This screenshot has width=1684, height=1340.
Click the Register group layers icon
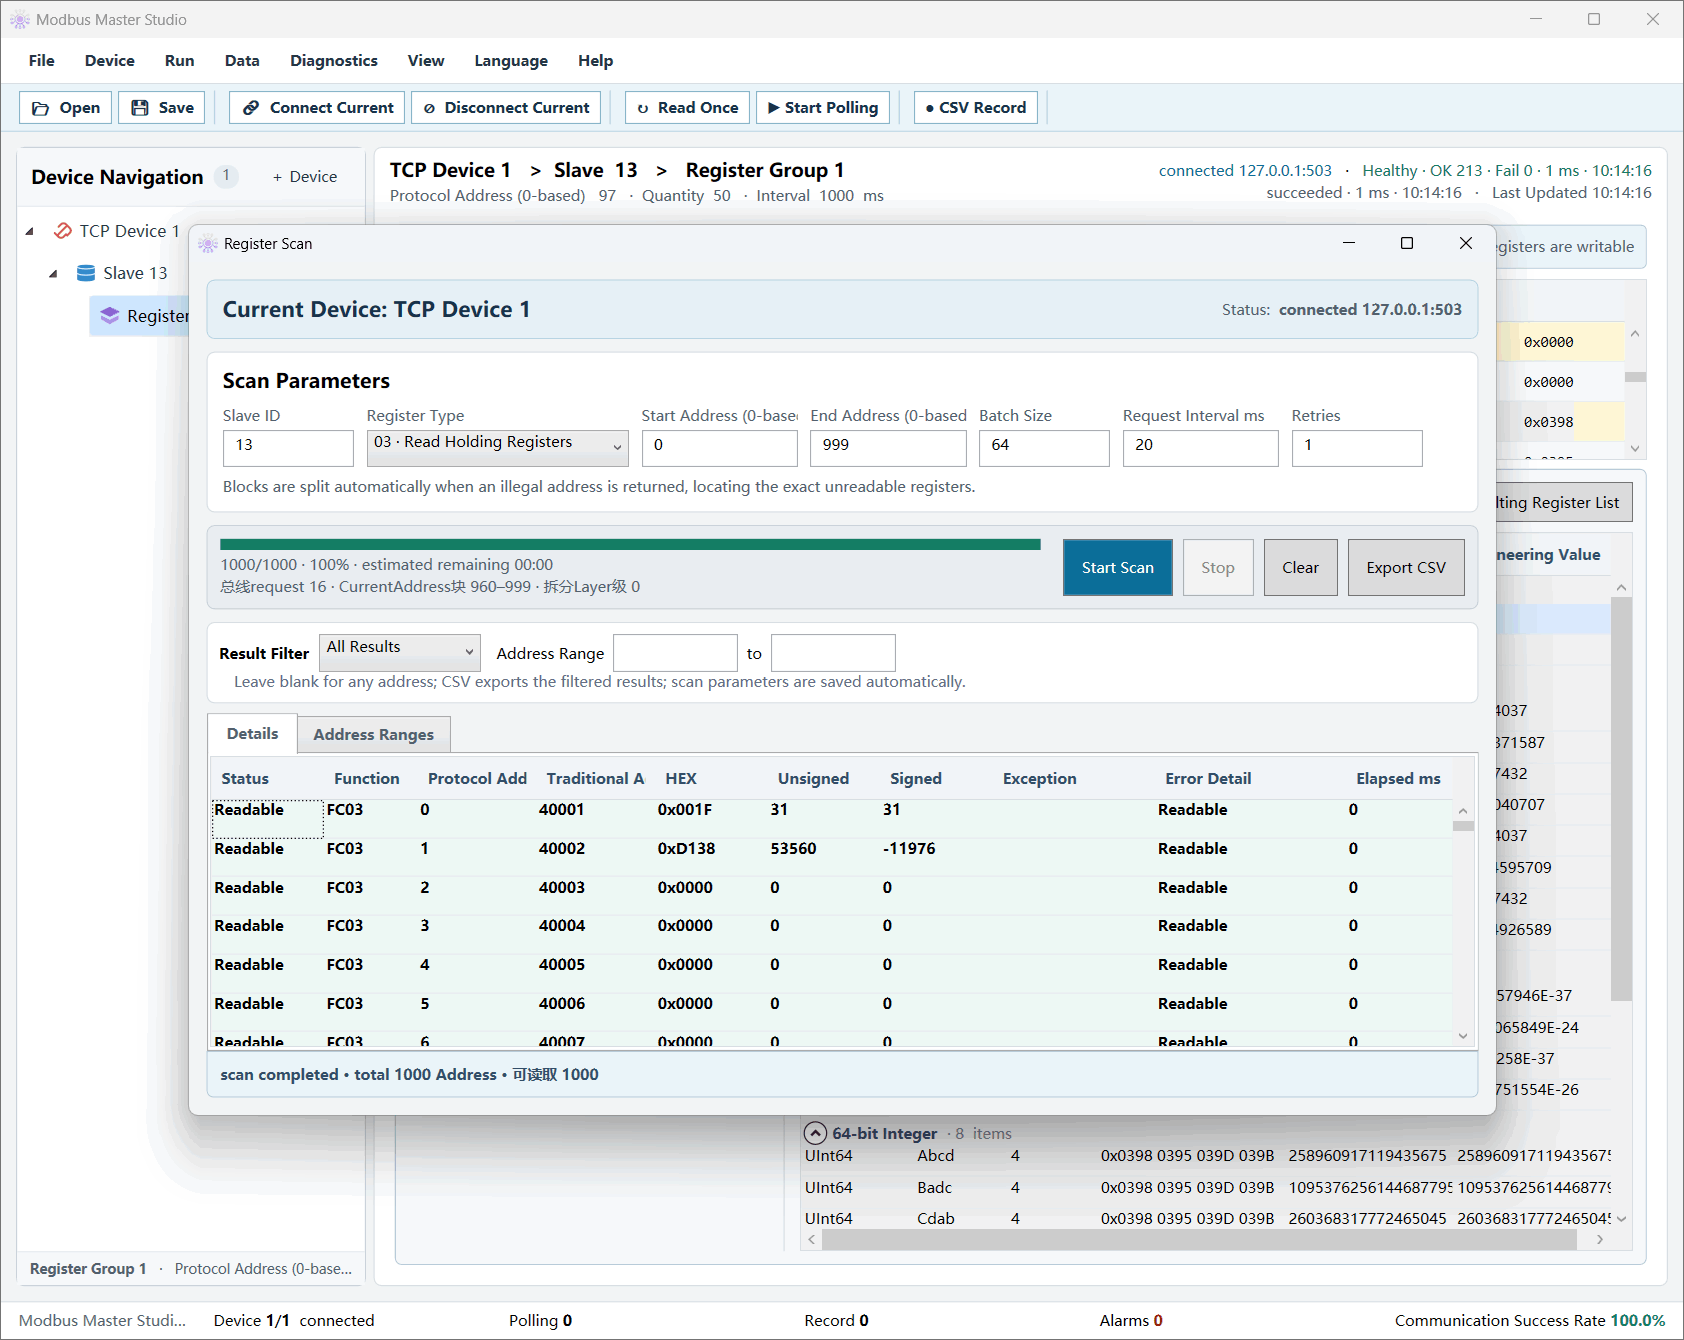coord(110,316)
